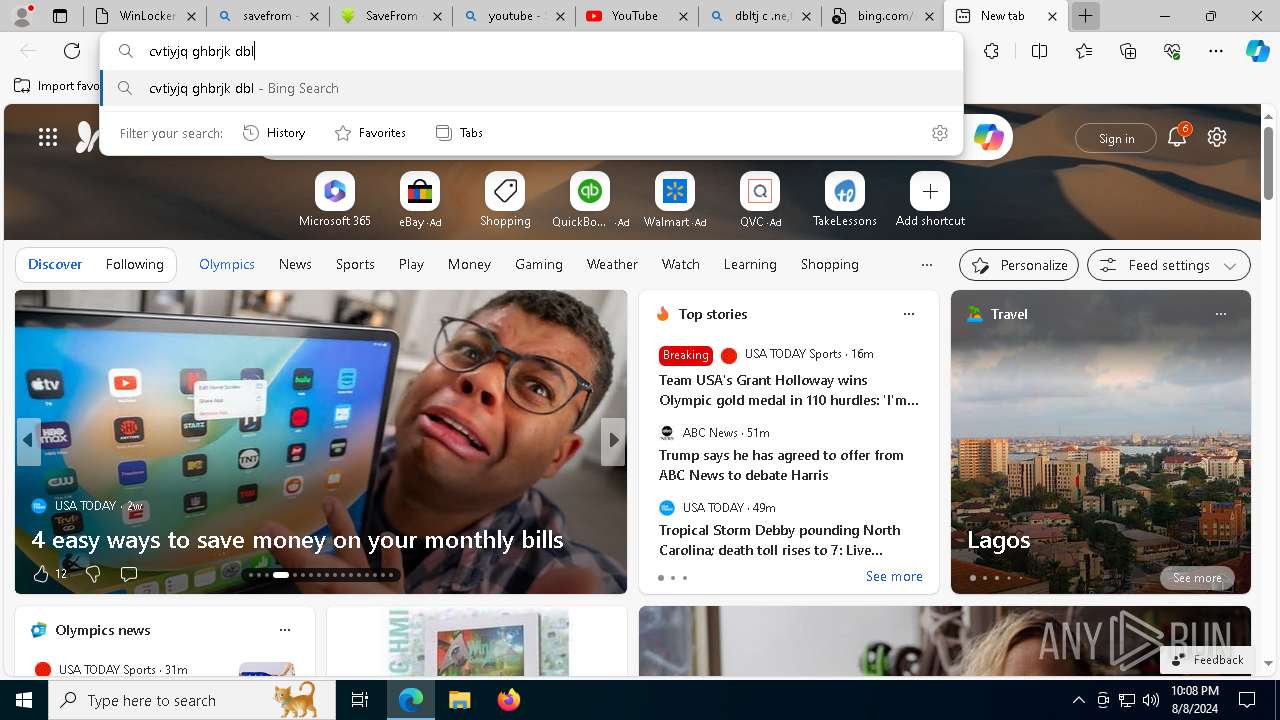
Task: Open the WinLocker tab
Action: tap(147, 16)
